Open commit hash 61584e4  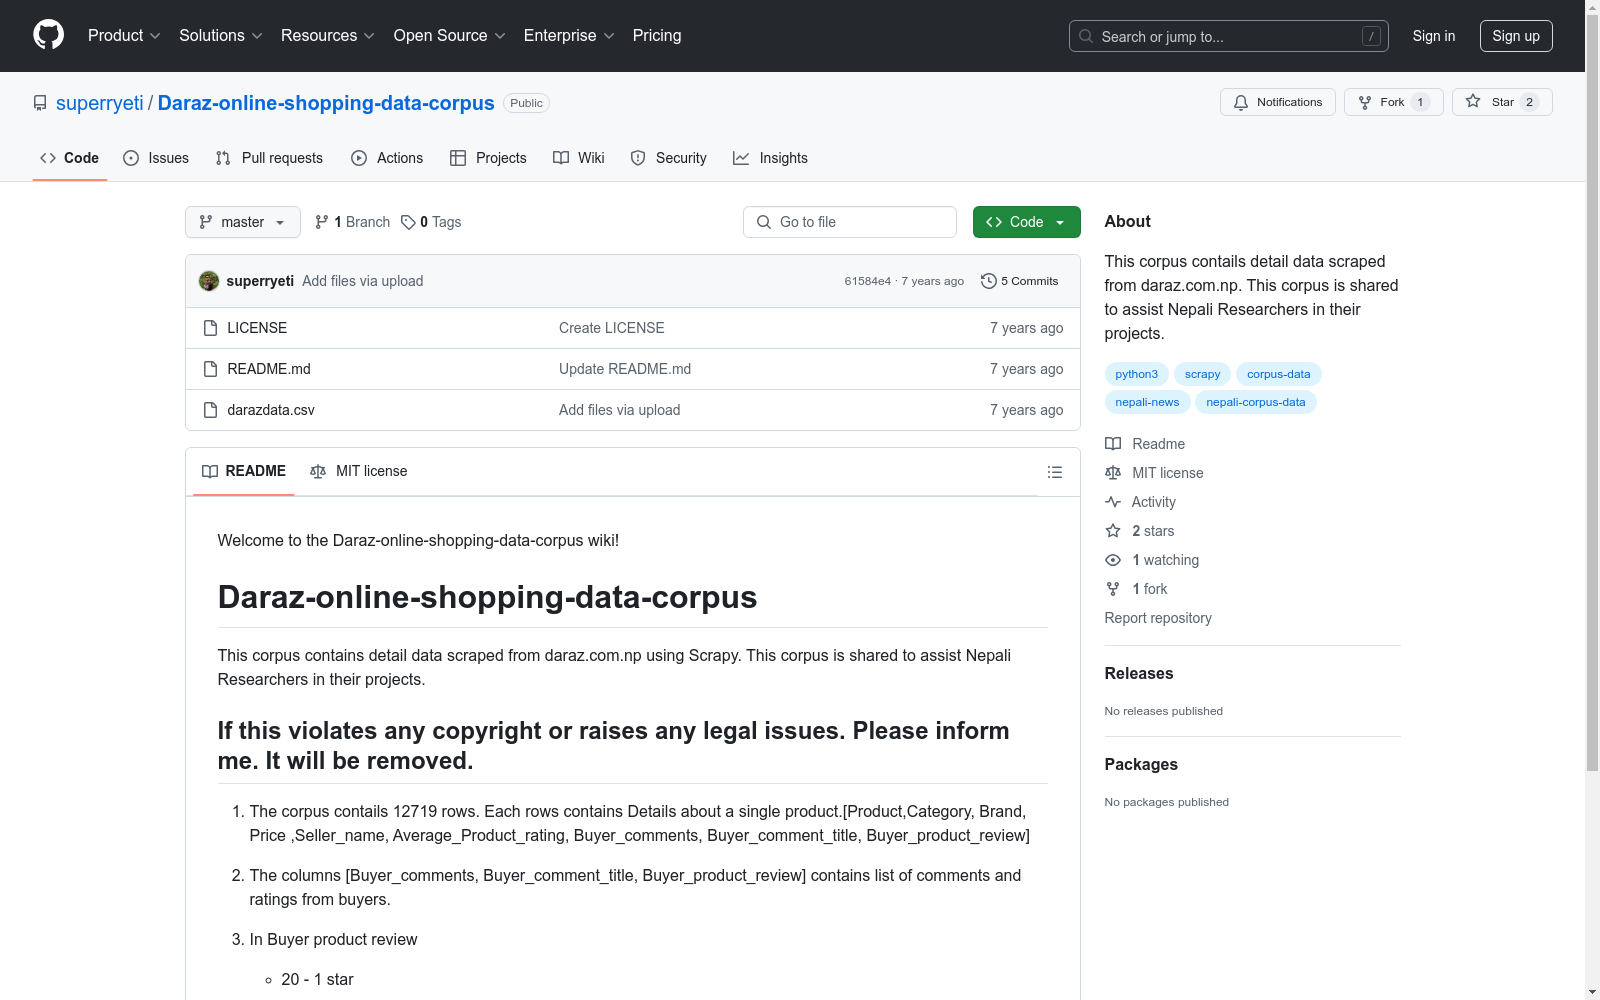click(867, 281)
